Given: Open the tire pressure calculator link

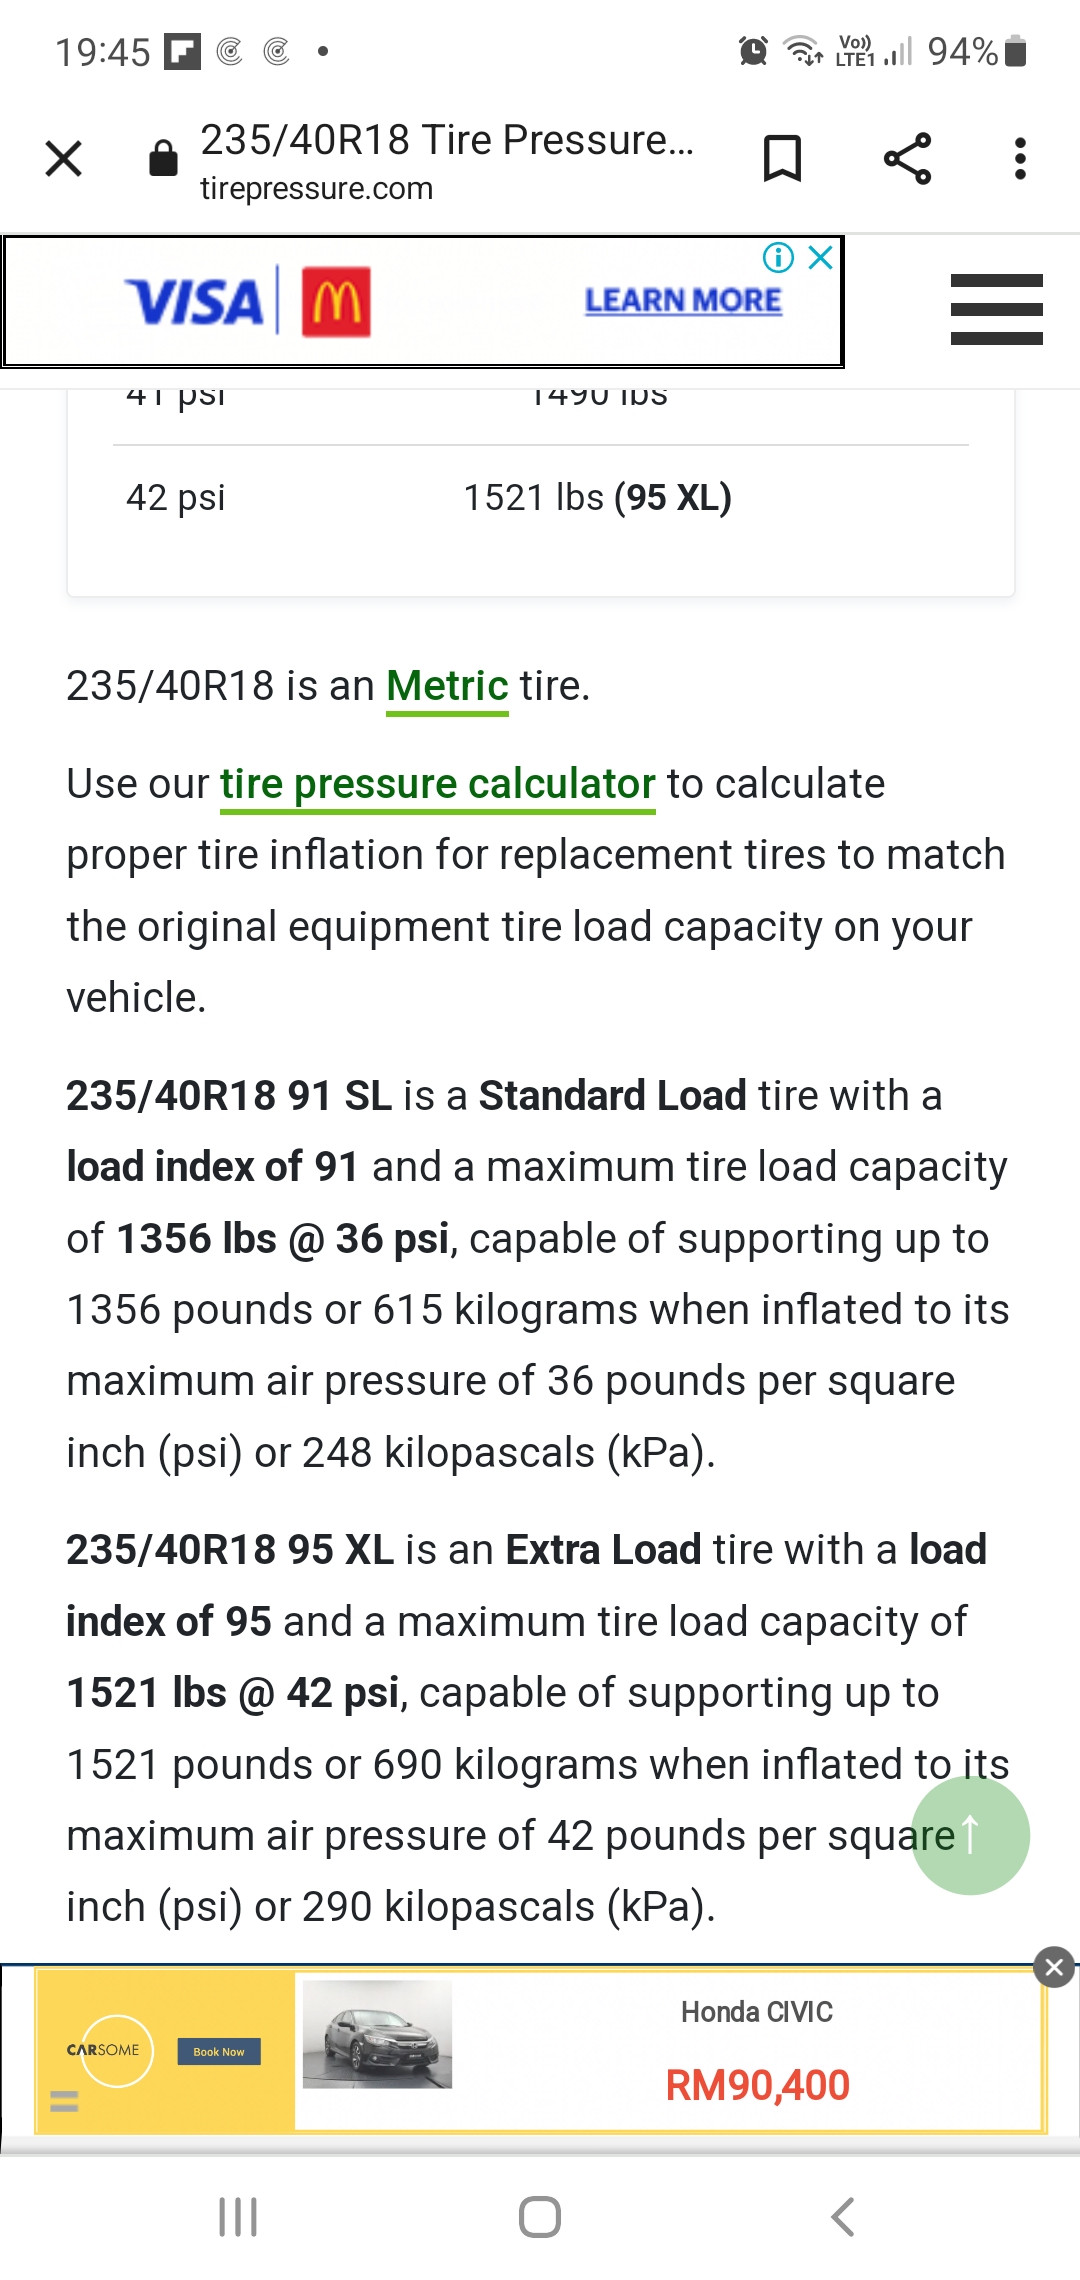Looking at the screenshot, I should pyautogui.click(x=438, y=785).
